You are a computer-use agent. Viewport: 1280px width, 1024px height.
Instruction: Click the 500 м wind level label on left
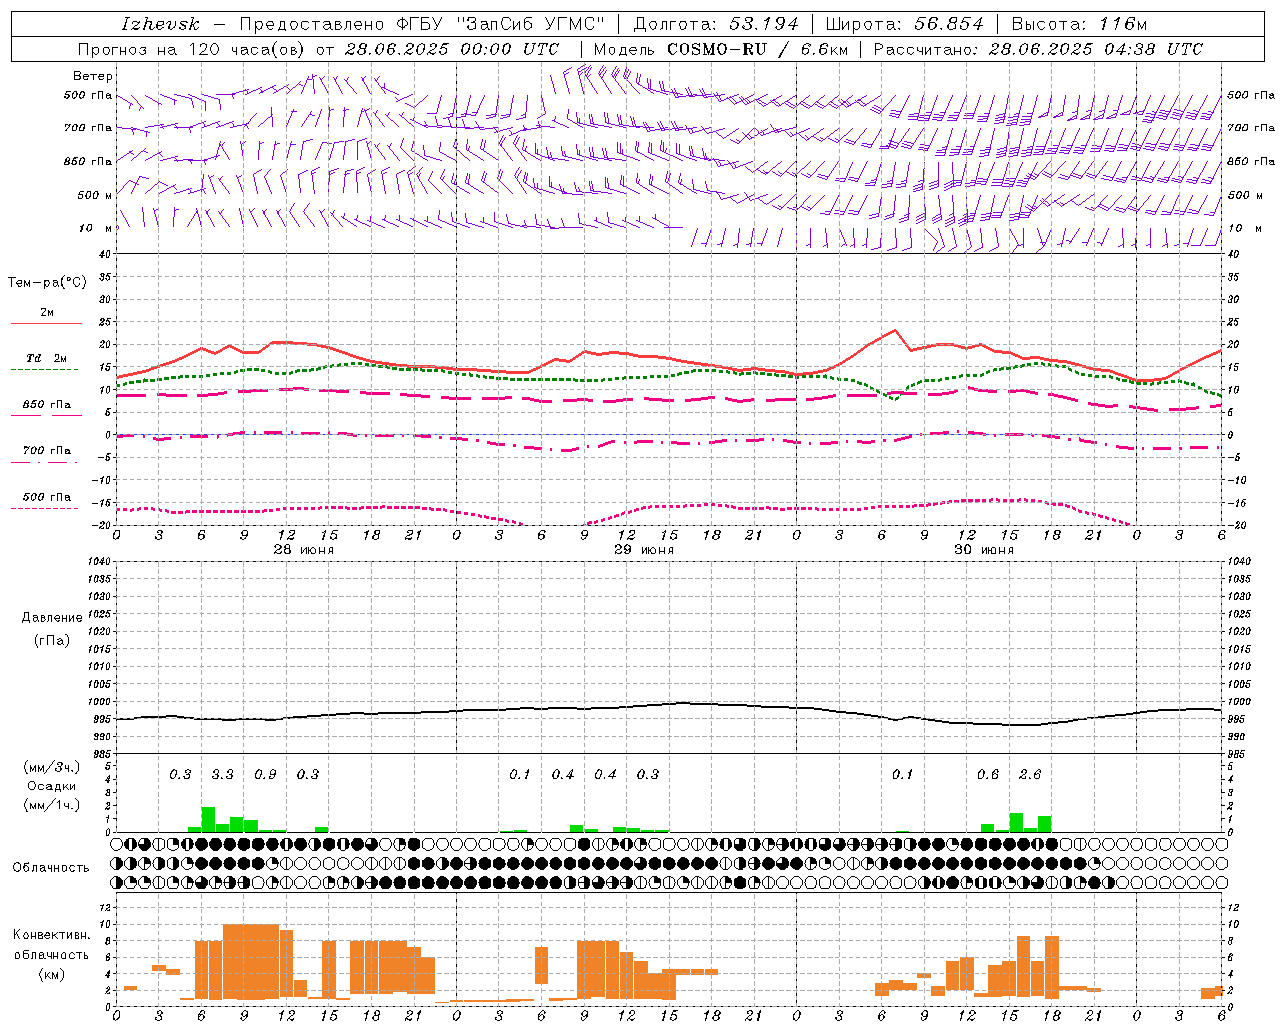95,196
